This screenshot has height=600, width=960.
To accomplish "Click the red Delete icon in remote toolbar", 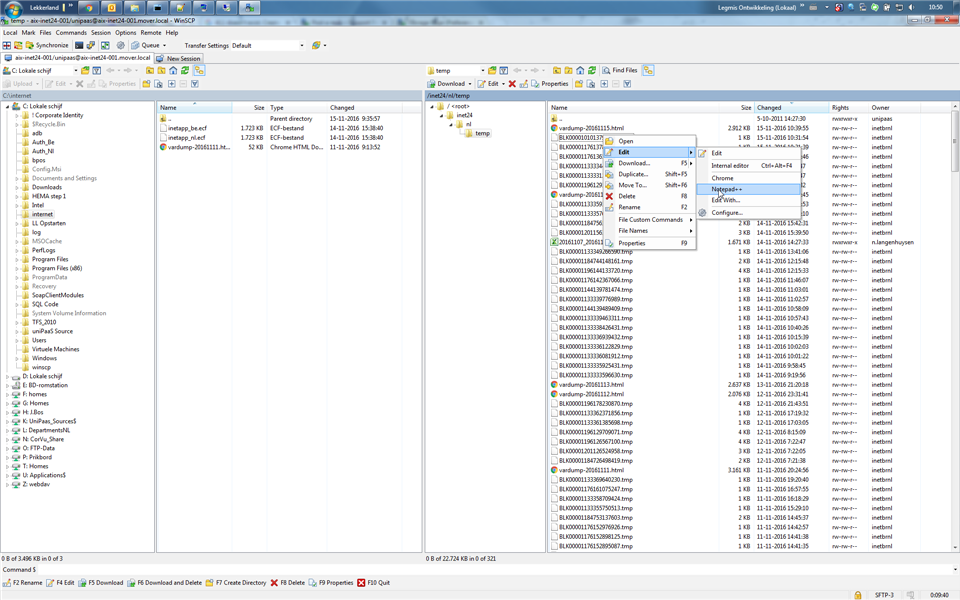I will (x=513, y=84).
